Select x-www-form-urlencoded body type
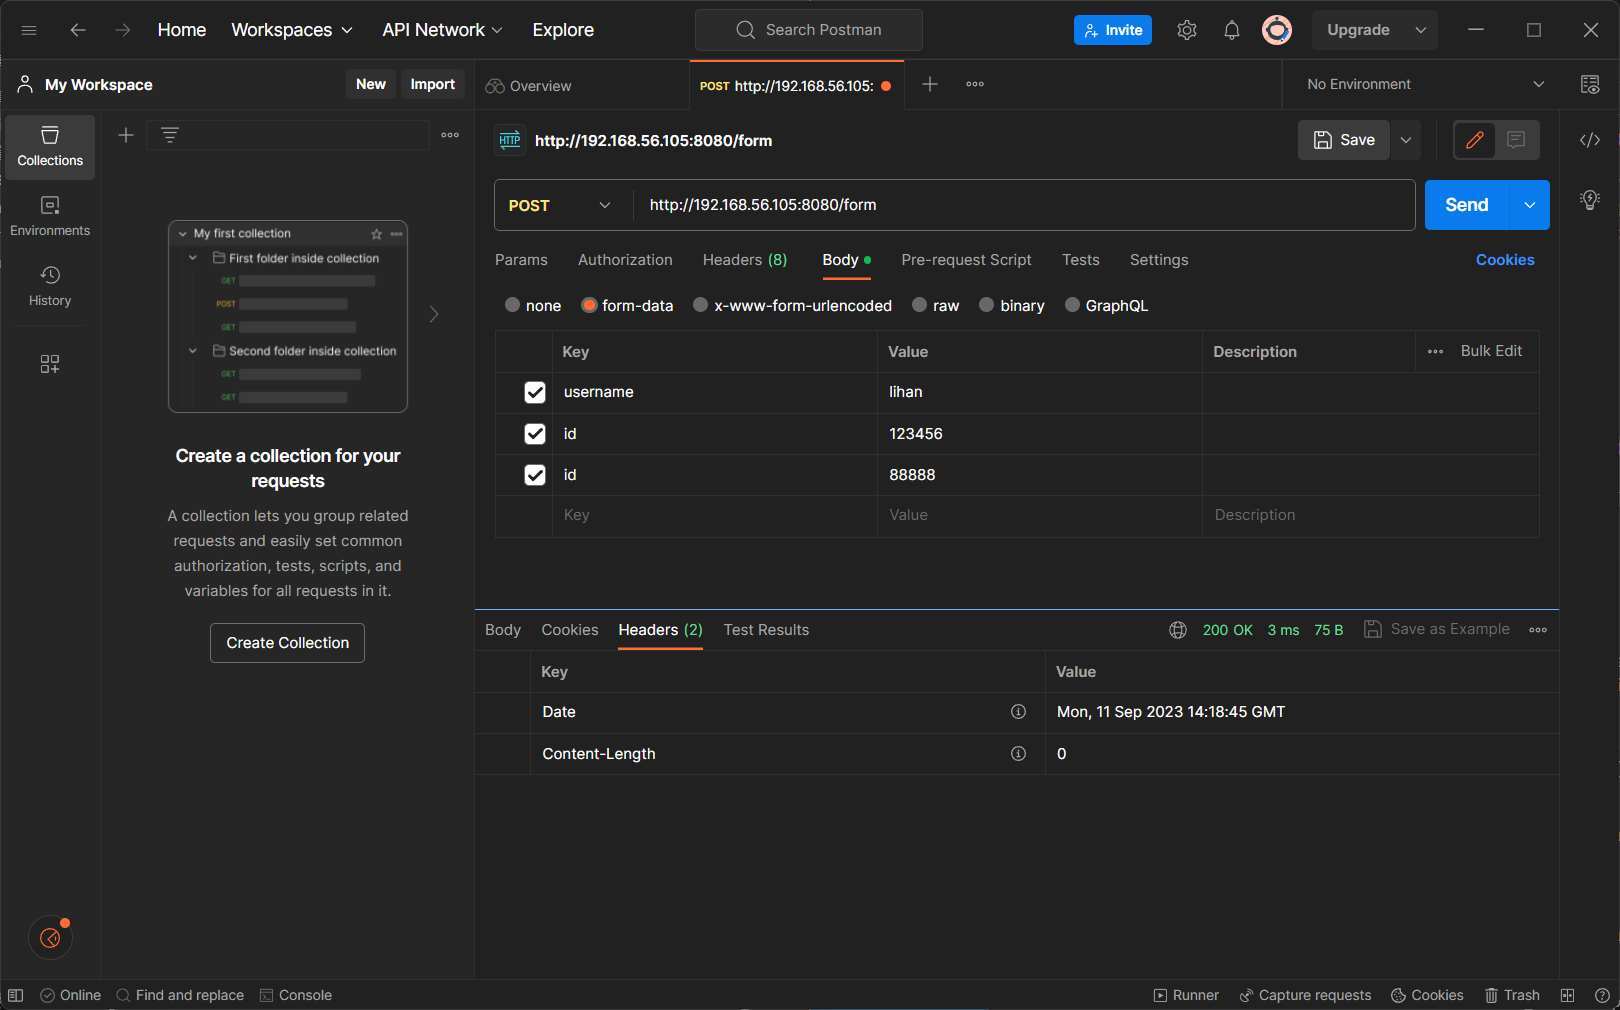 [x=701, y=305]
